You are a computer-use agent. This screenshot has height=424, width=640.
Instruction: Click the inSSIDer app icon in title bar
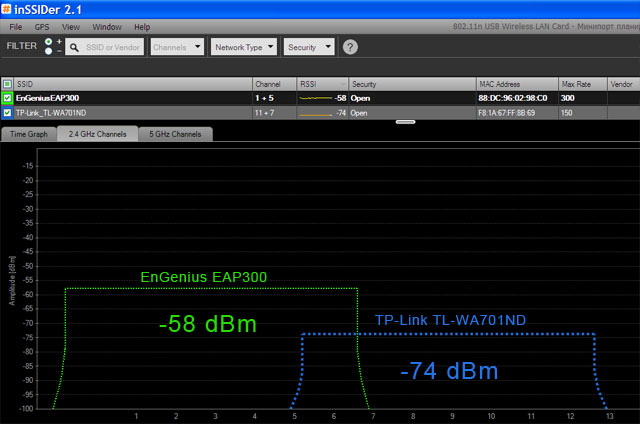(x=6, y=9)
